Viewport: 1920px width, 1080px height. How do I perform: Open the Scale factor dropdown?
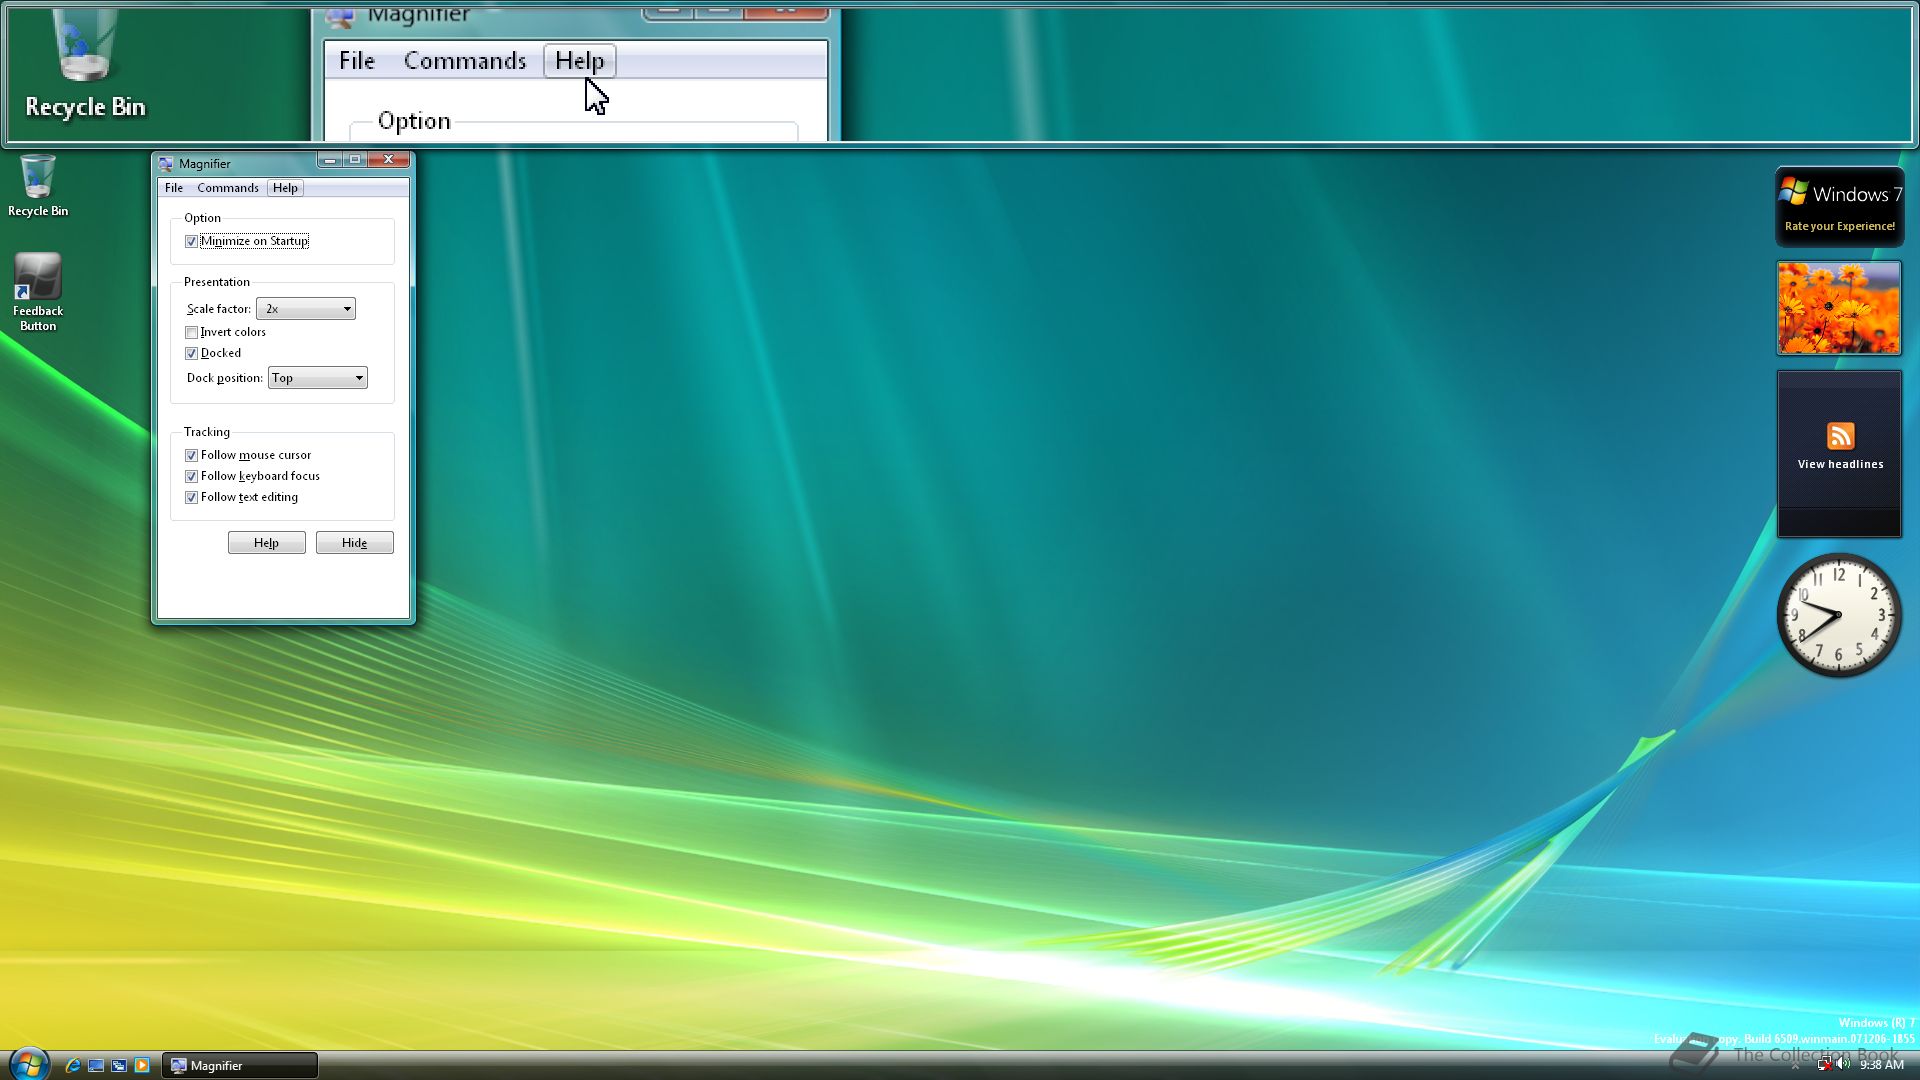pyautogui.click(x=306, y=309)
